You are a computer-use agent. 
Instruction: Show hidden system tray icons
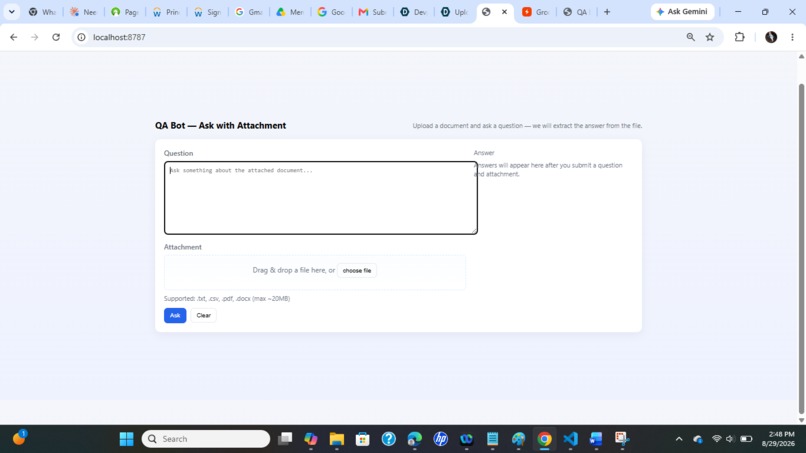(679, 439)
